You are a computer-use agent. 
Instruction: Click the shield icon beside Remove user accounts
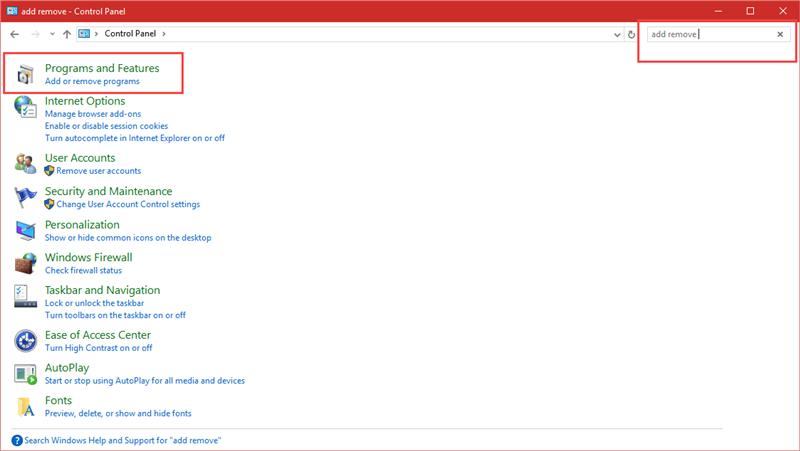(x=49, y=171)
